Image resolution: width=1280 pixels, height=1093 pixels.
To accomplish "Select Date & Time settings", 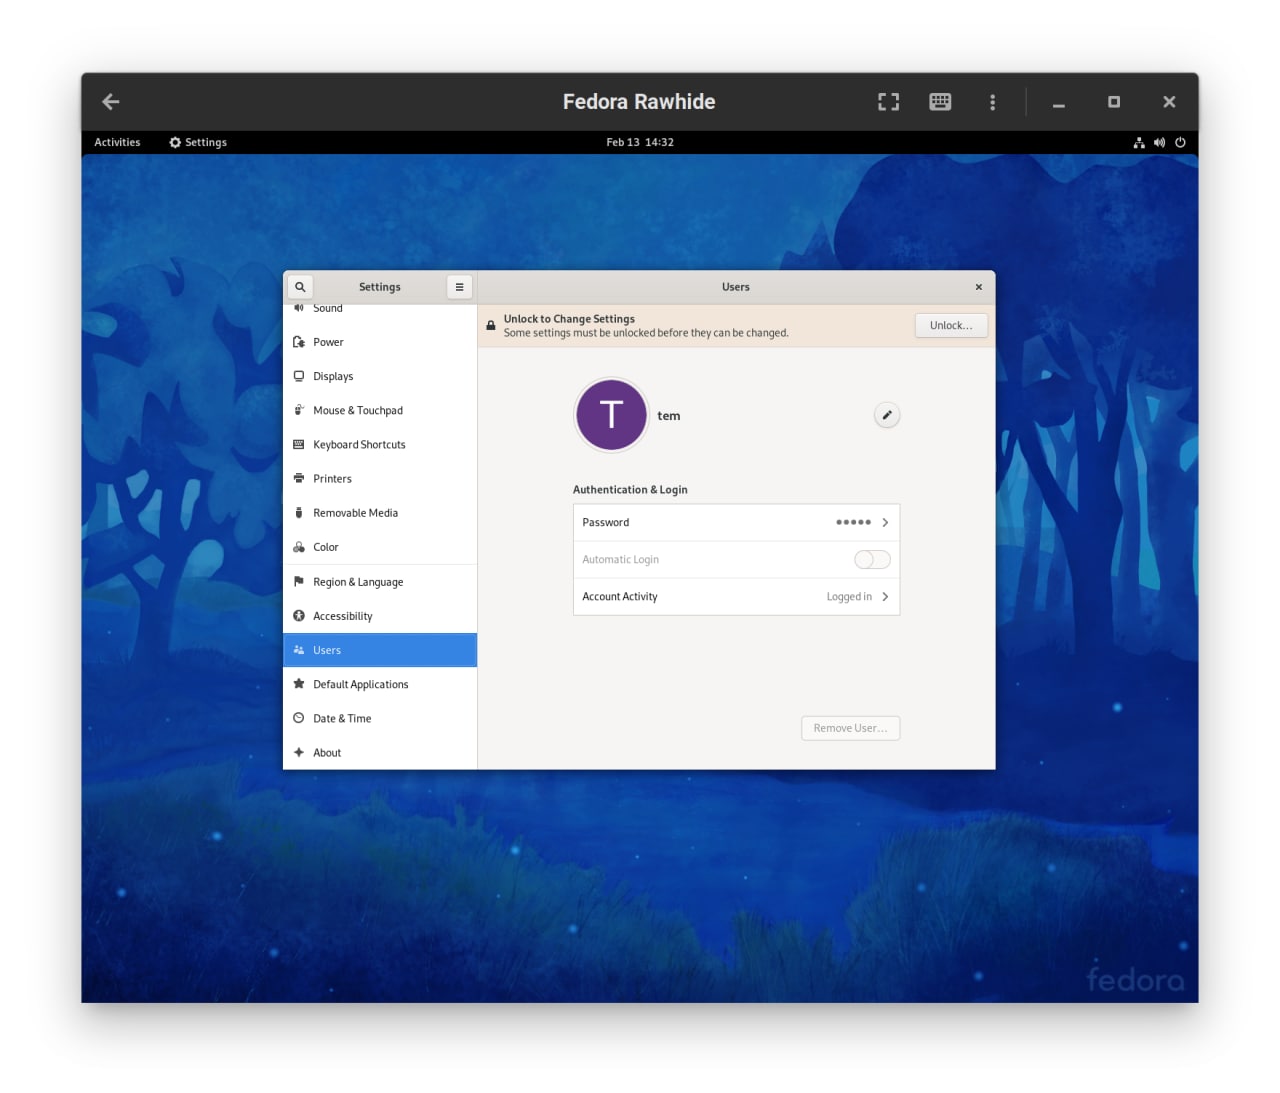I will click(380, 718).
